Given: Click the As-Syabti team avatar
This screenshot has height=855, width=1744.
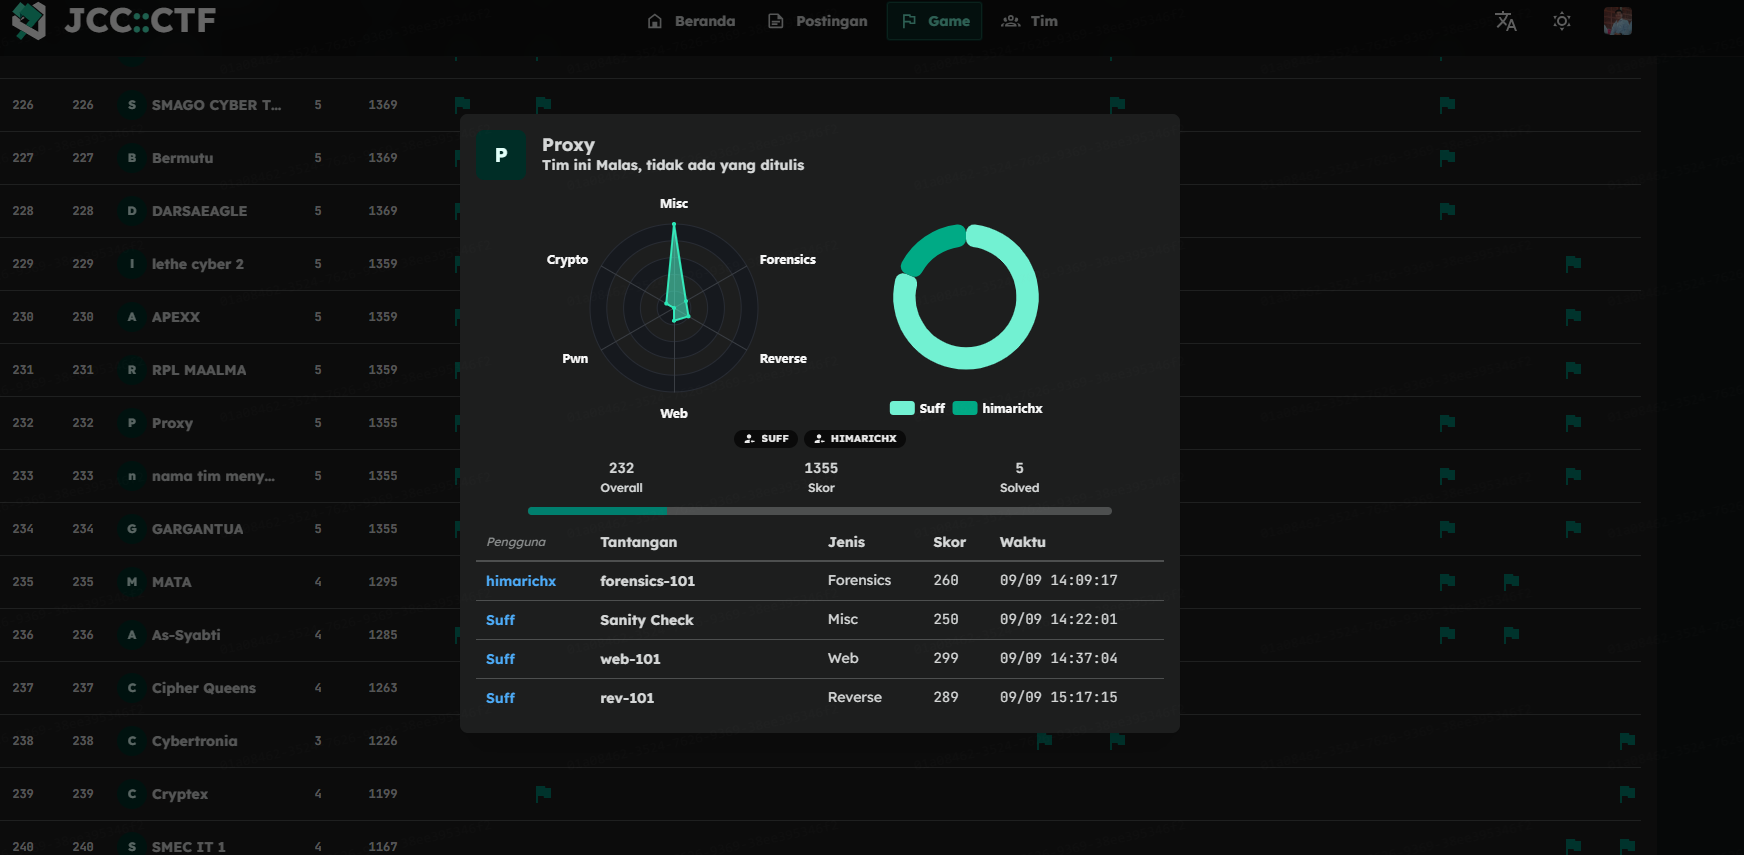Looking at the screenshot, I should click(131, 635).
